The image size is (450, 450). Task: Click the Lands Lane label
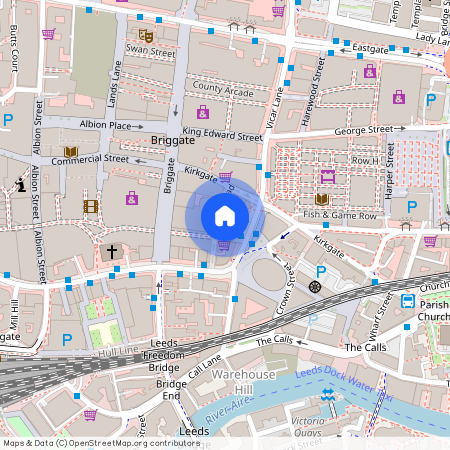114,84
